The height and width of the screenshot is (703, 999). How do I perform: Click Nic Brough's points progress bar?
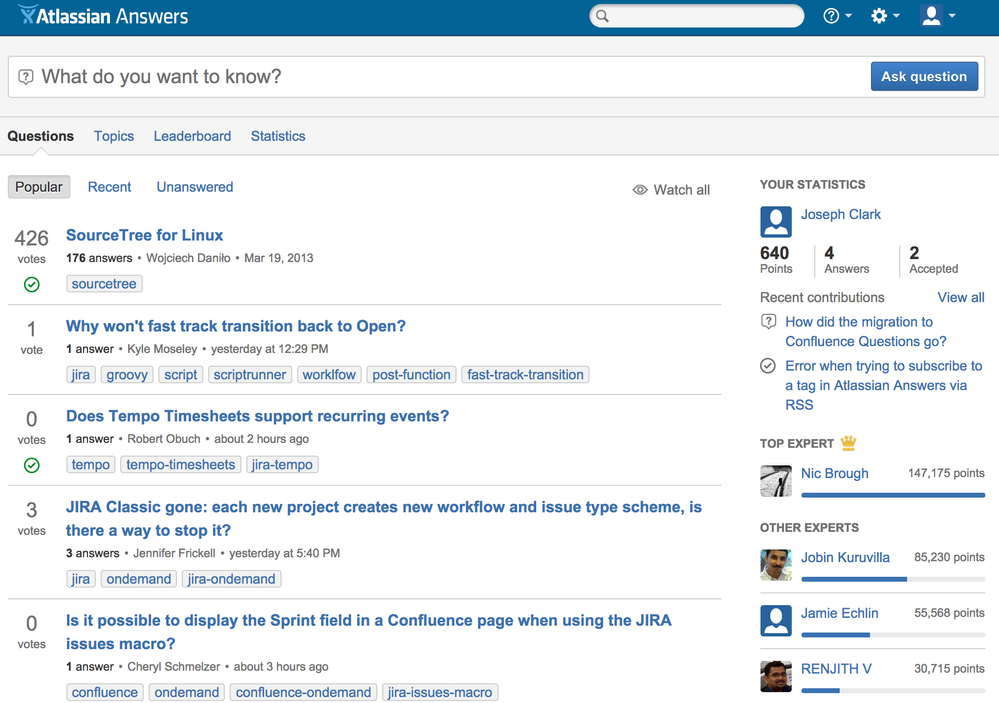893,495
